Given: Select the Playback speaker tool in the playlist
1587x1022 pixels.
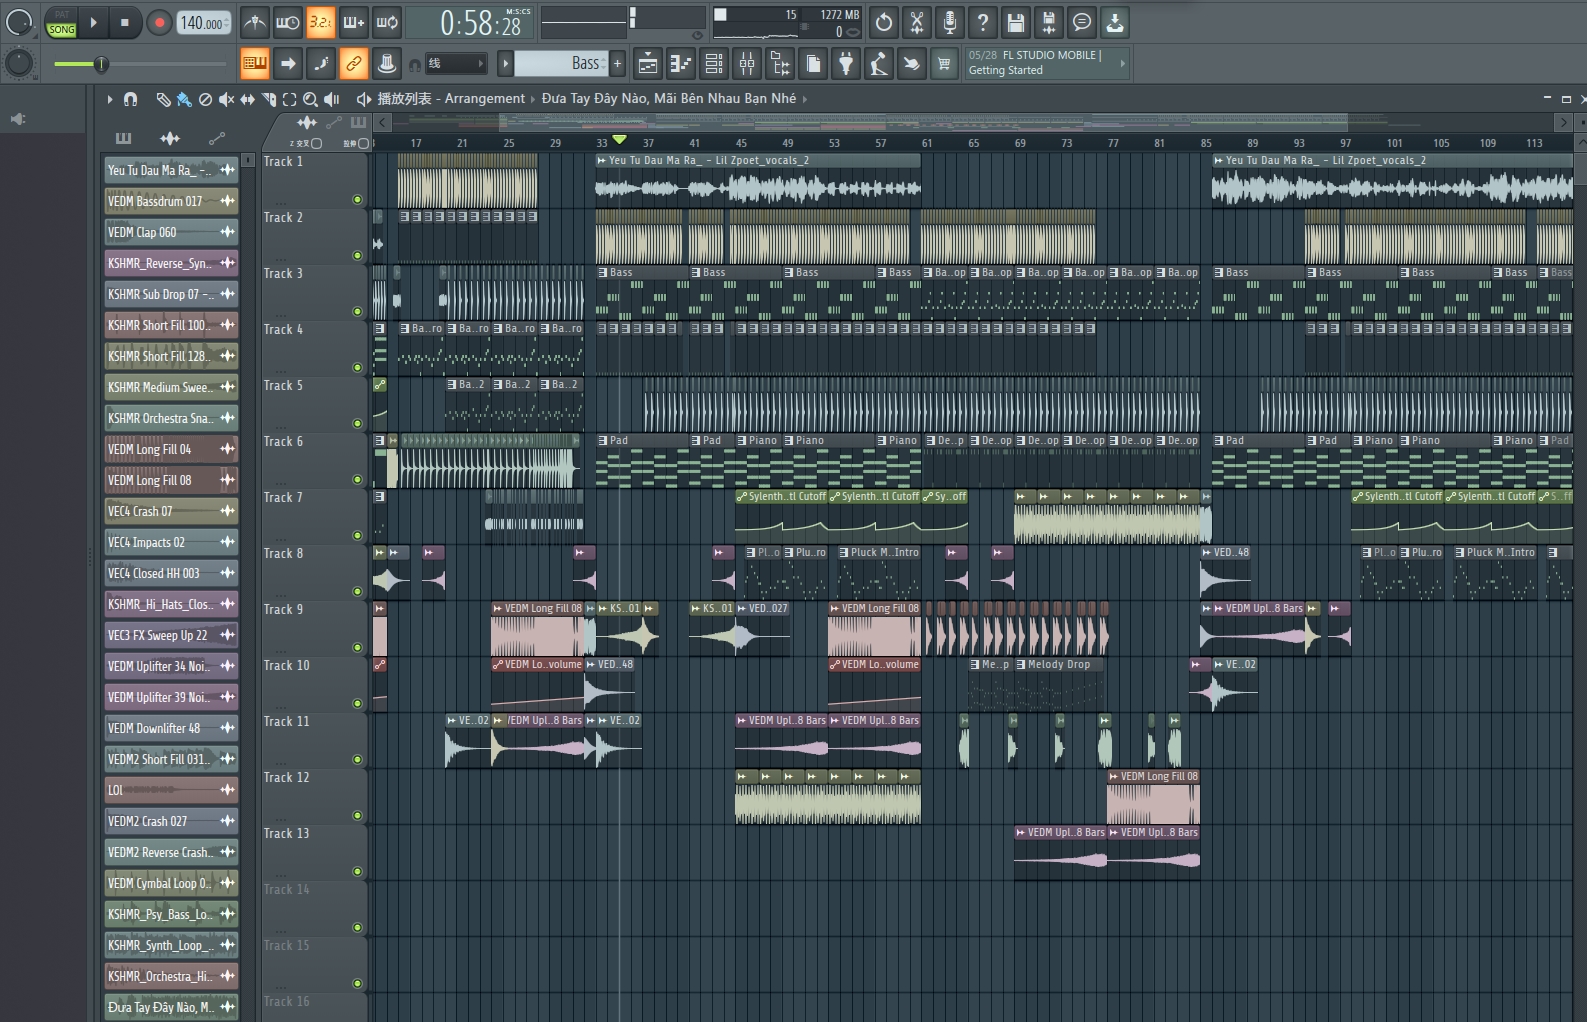Looking at the screenshot, I should click(x=332, y=99).
